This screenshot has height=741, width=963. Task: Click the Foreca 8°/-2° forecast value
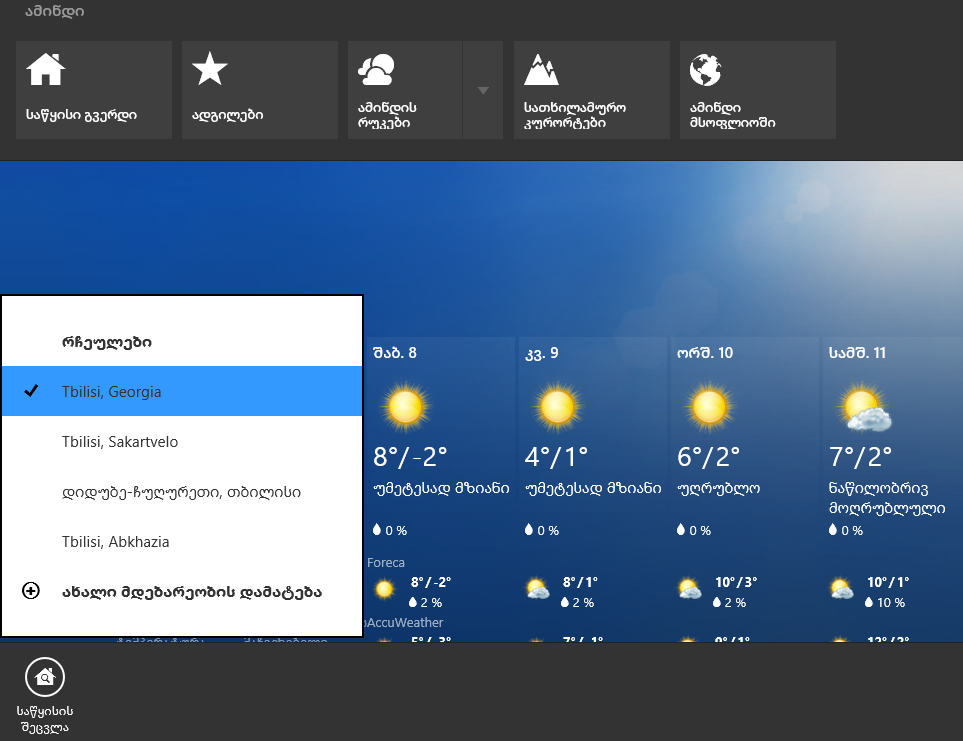(x=431, y=582)
